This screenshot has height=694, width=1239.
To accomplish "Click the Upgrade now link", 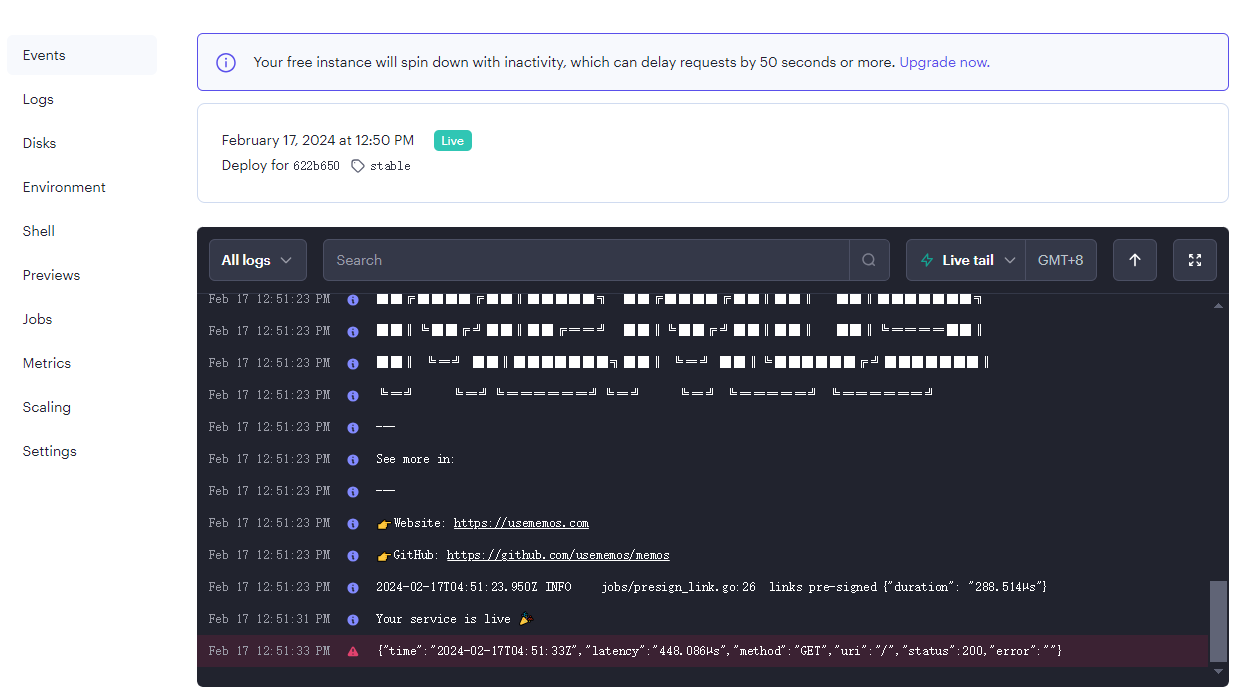I will point(943,62).
